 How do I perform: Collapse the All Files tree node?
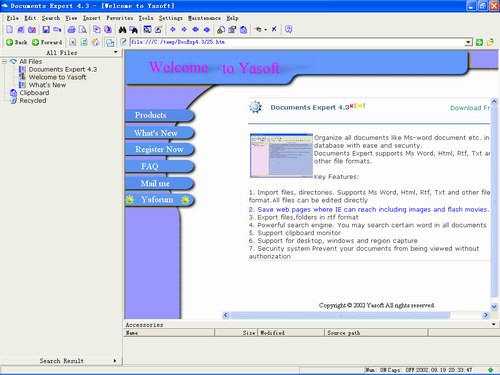pyautogui.click(x=5, y=61)
